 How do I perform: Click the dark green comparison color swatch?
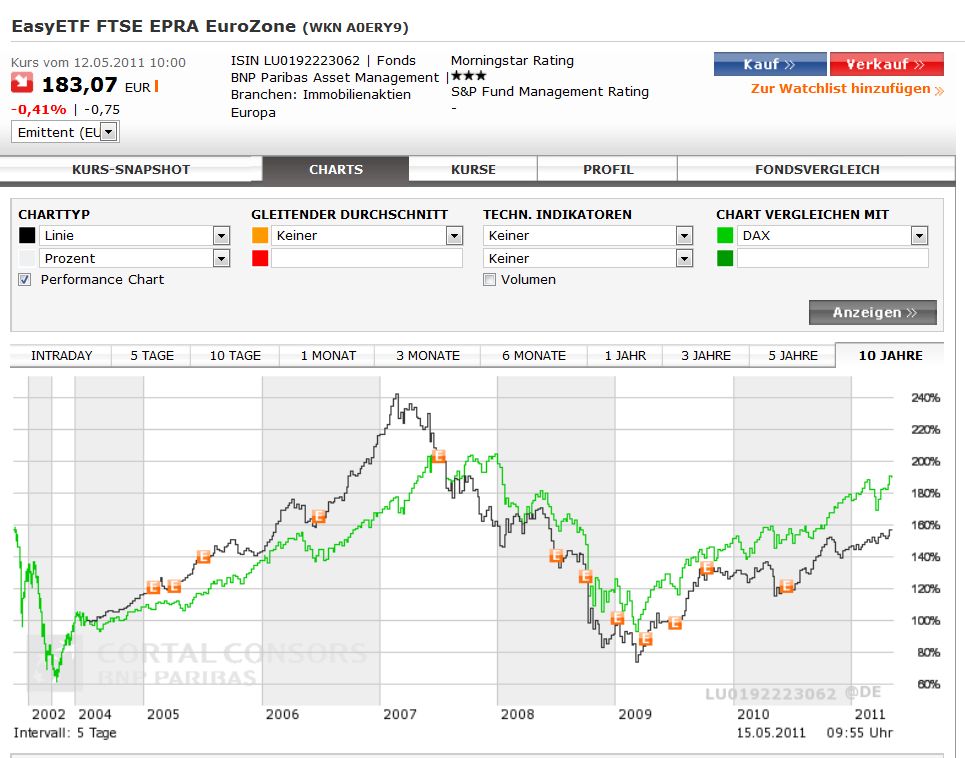pyautogui.click(x=725, y=258)
